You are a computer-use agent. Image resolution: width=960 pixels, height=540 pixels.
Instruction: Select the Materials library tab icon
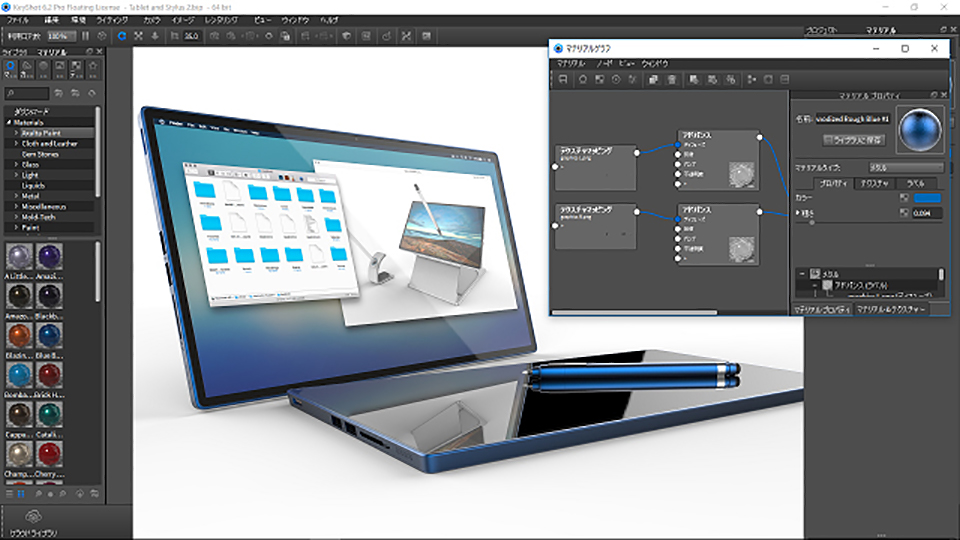[12, 69]
